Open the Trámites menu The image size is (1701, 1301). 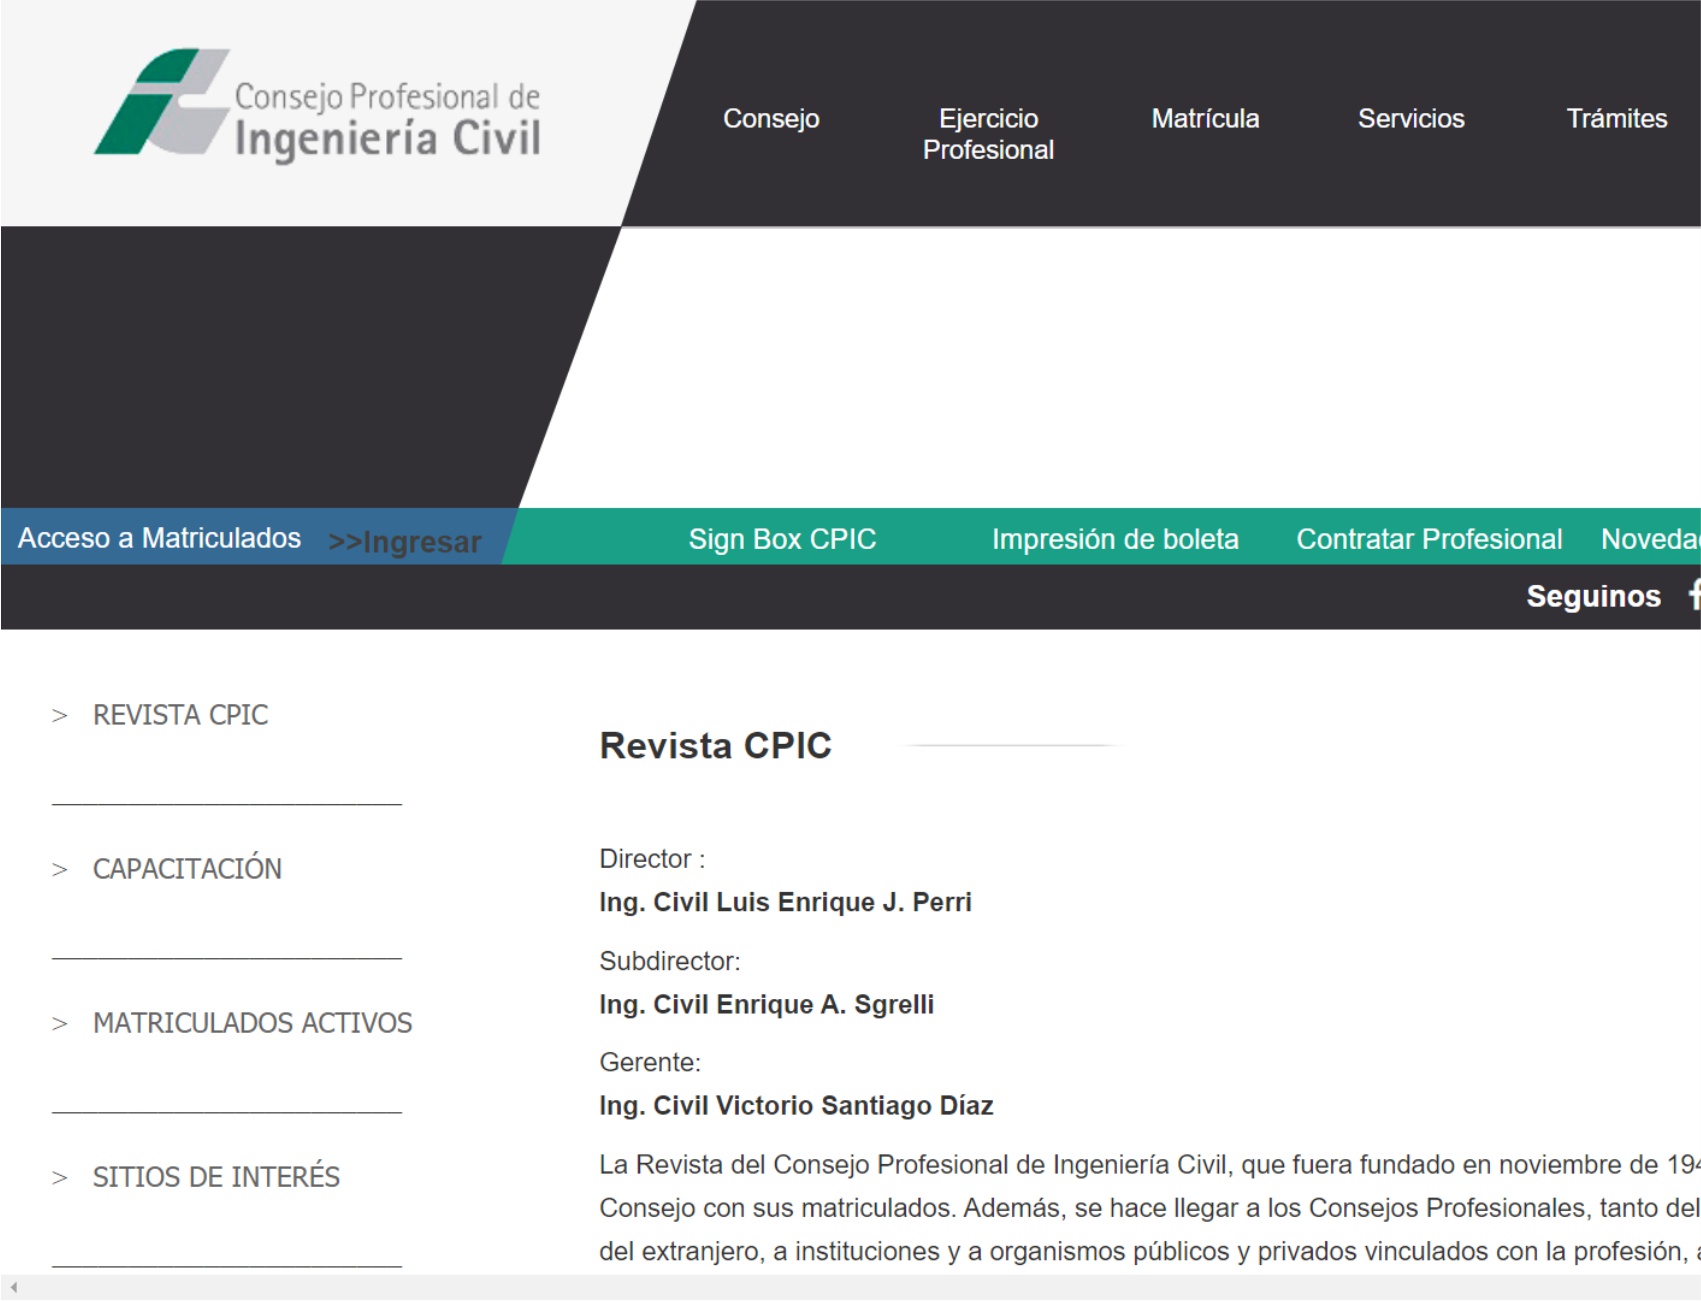tap(1617, 119)
